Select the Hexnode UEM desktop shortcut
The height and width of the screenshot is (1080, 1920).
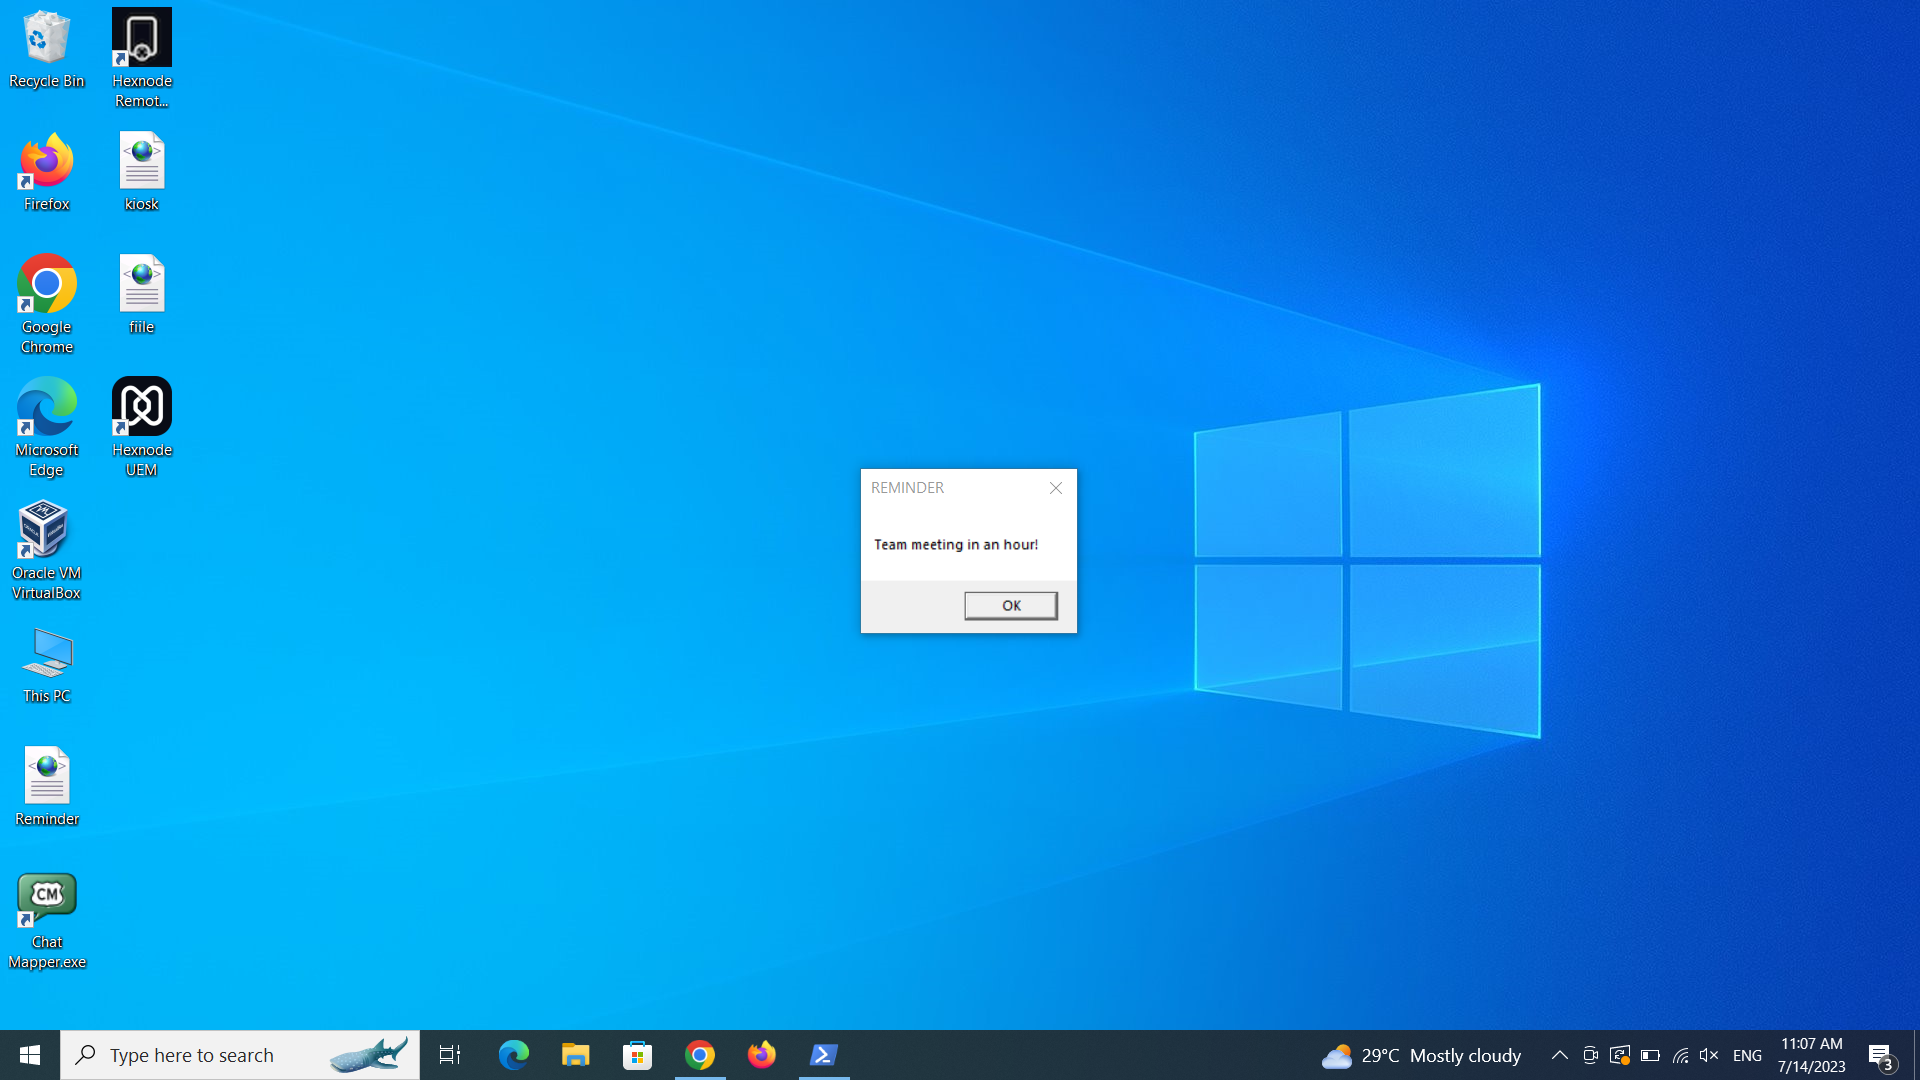tap(142, 427)
